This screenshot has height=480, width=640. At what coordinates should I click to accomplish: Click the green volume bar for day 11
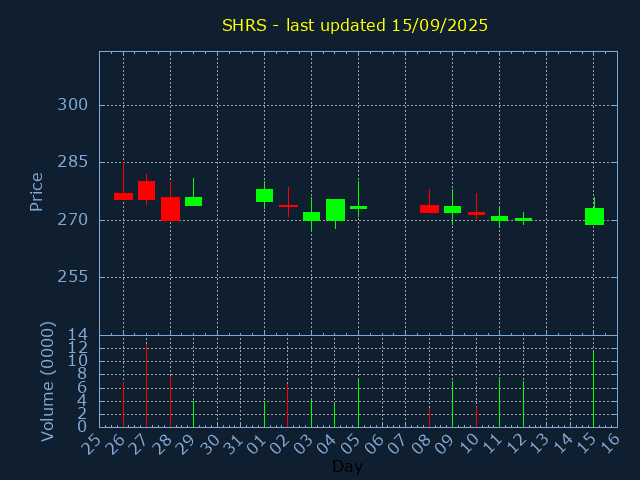point(499,402)
